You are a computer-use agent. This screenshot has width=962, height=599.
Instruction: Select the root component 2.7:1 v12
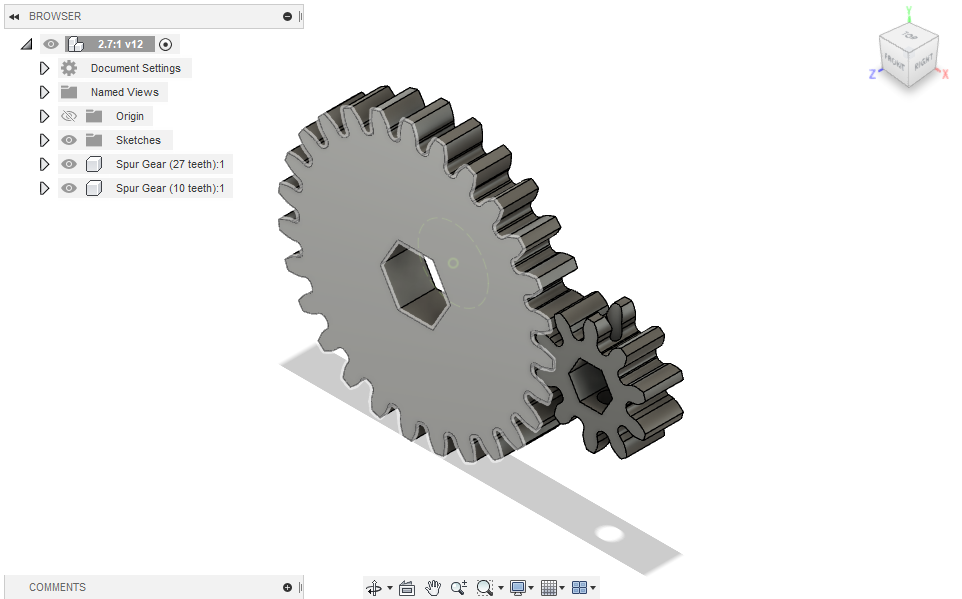pyautogui.click(x=118, y=43)
